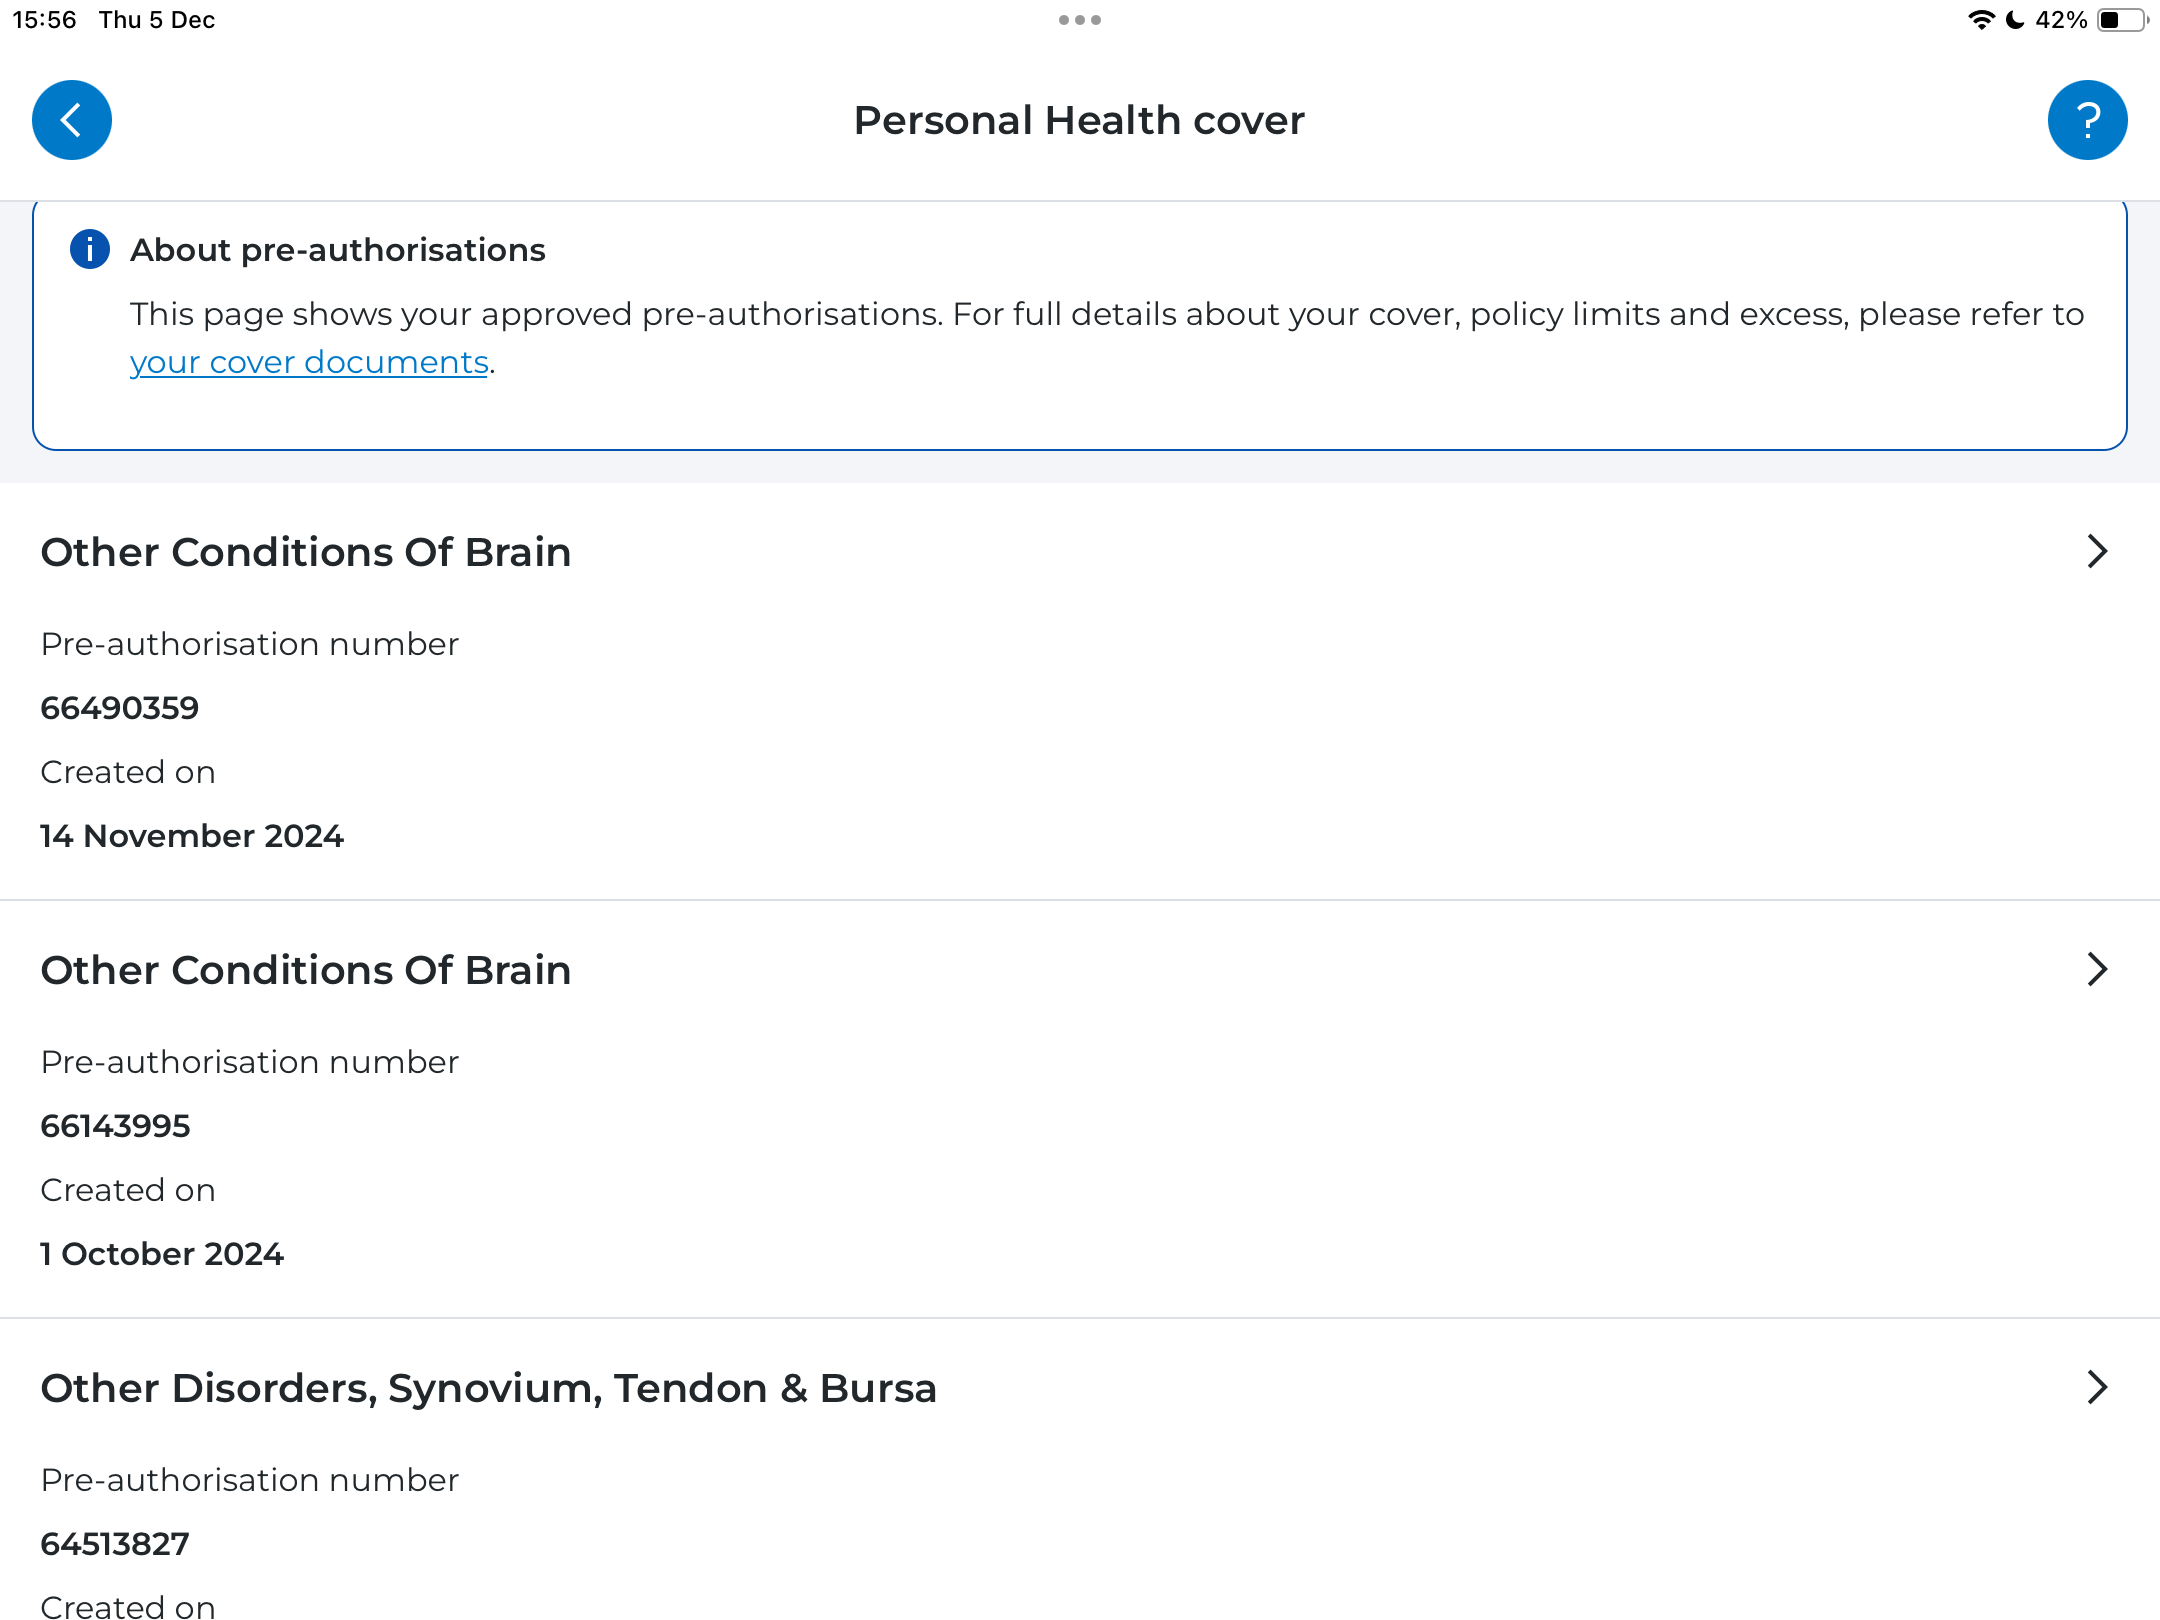
Task: Tap the Personal Health cover page title
Action: (1079, 120)
